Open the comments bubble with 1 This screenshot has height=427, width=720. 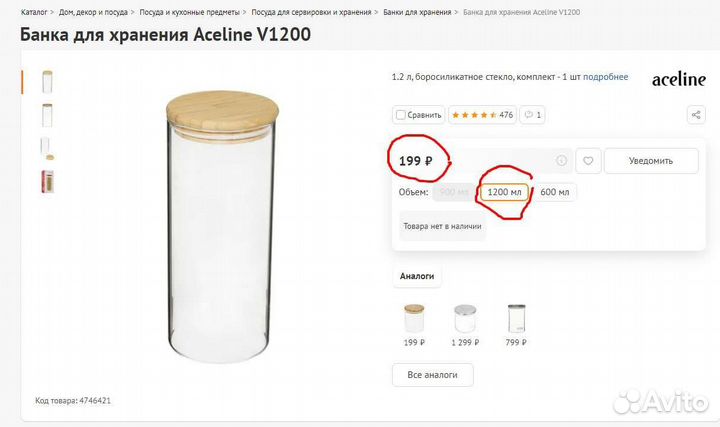click(534, 115)
